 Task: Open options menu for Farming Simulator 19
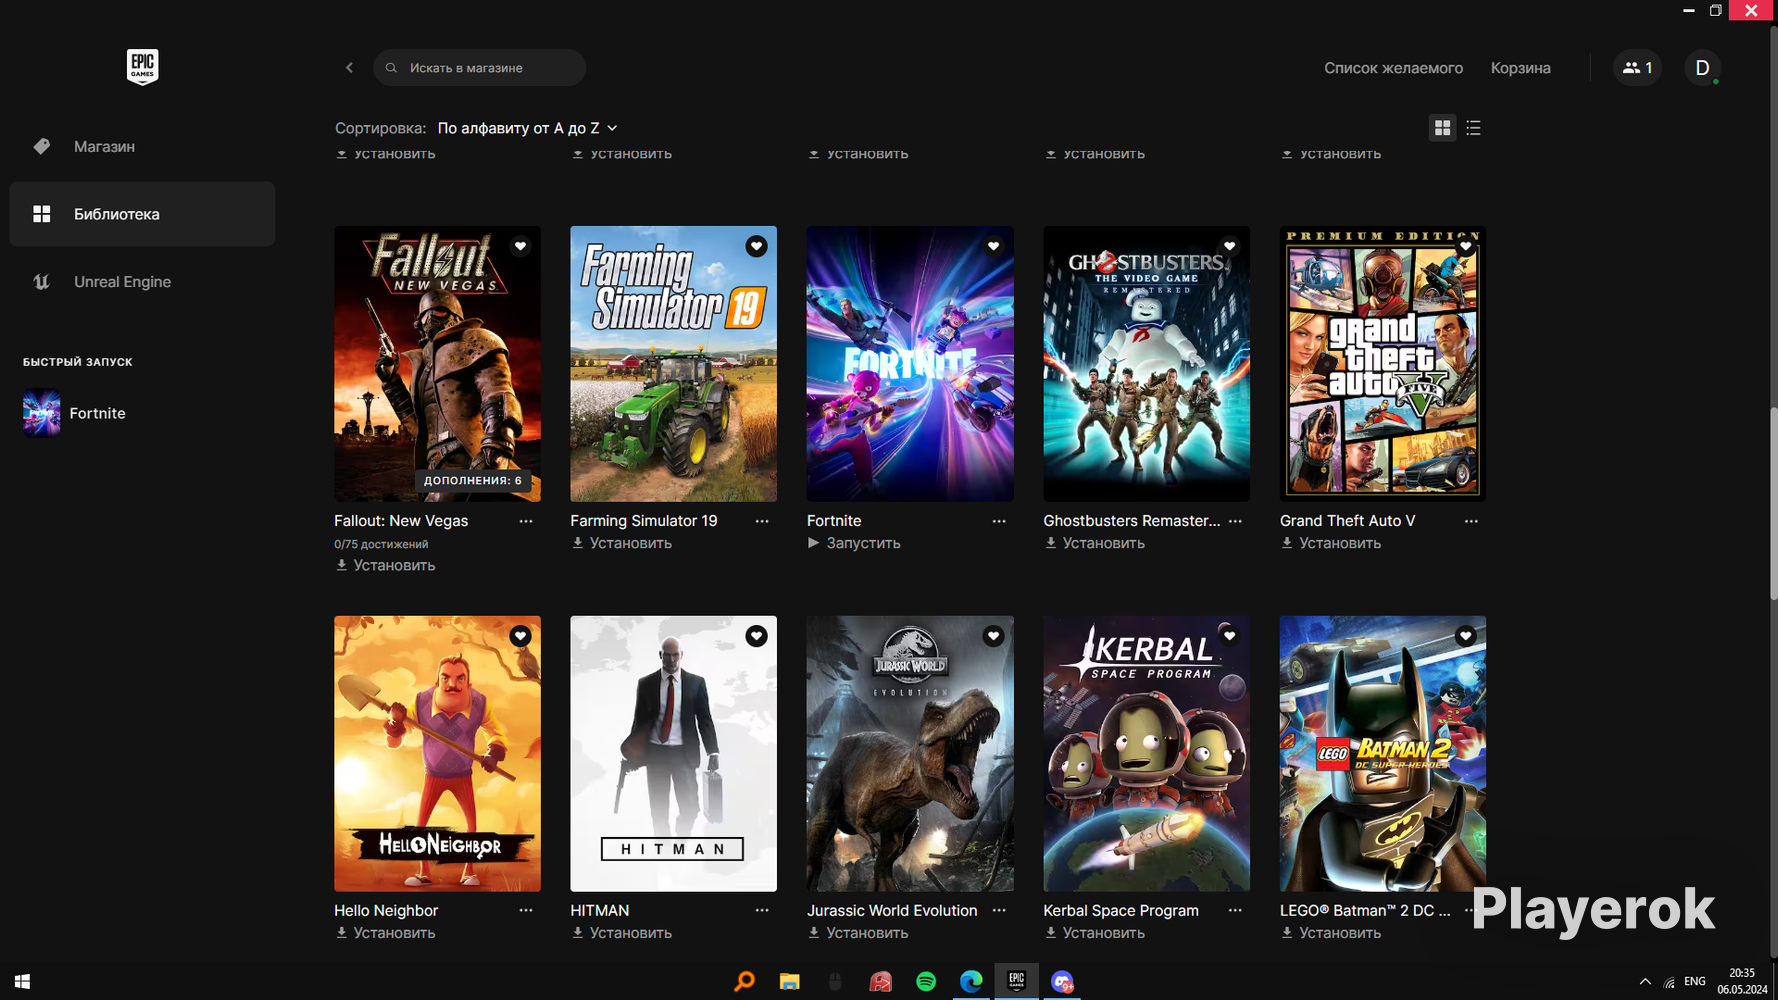click(x=762, y=521)
